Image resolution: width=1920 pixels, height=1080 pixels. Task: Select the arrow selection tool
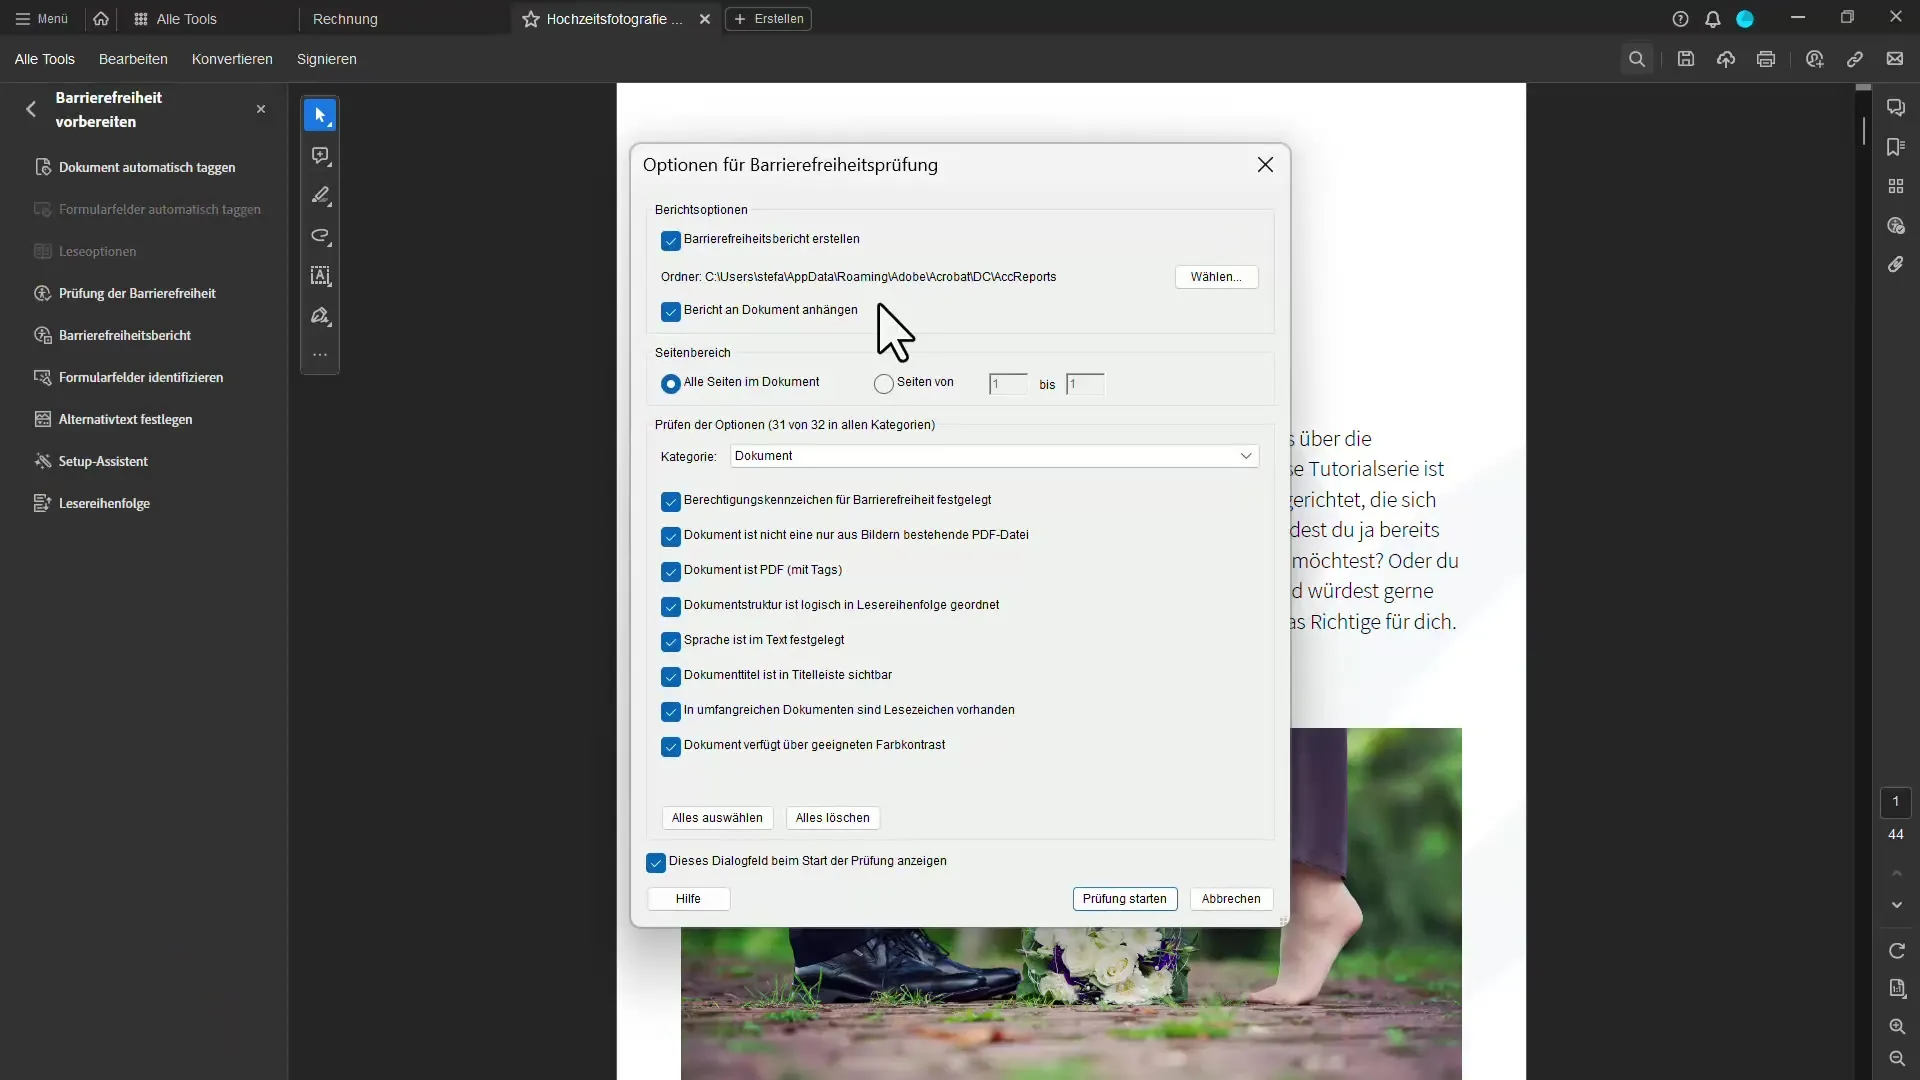[320, 116]
